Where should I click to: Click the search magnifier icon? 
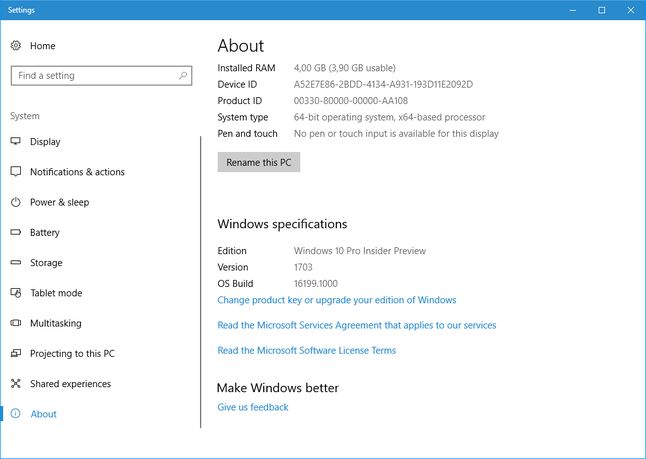click(183, 75)
